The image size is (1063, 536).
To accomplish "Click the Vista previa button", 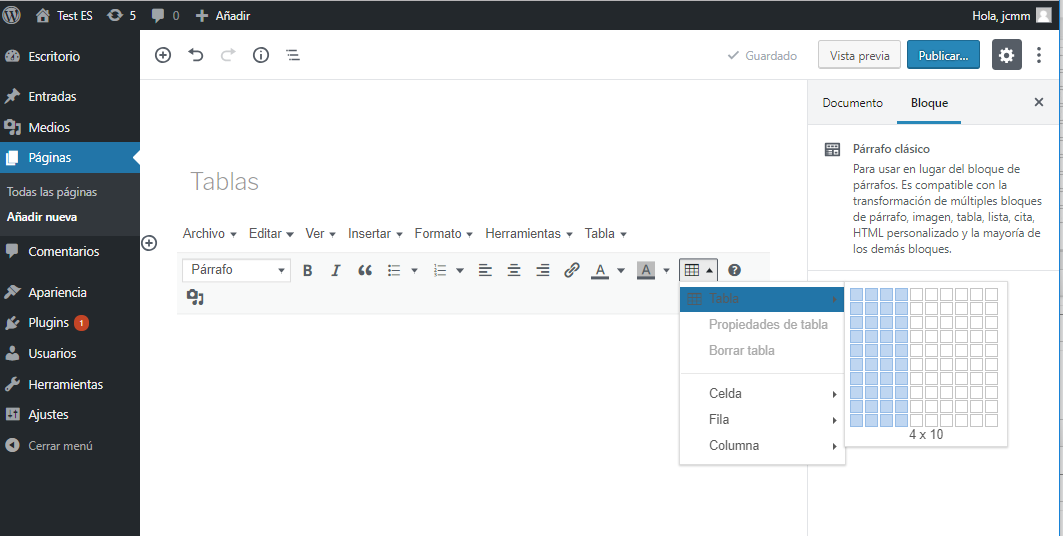I will pos(859,55).
